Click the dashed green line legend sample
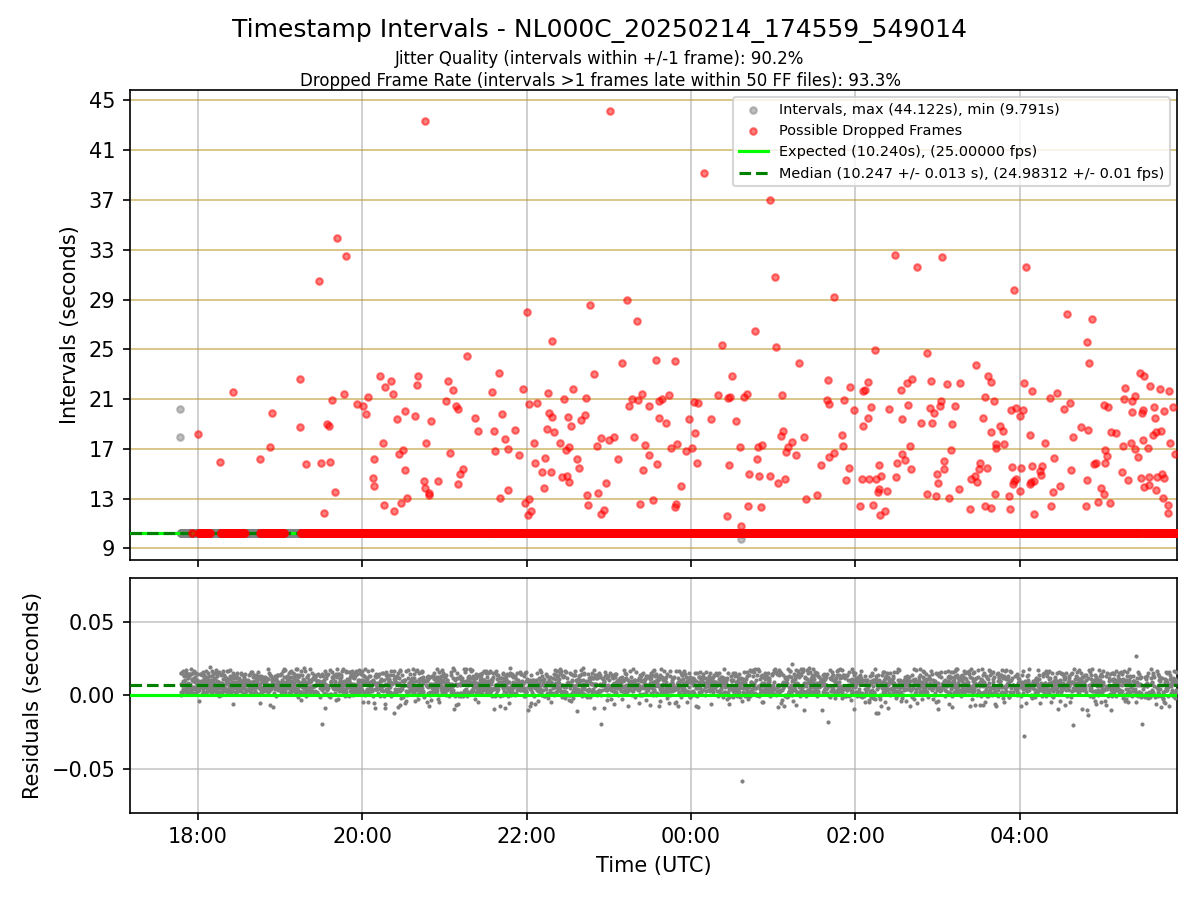Viewport: 1200px width, 900px height. [x=754, y=173]
